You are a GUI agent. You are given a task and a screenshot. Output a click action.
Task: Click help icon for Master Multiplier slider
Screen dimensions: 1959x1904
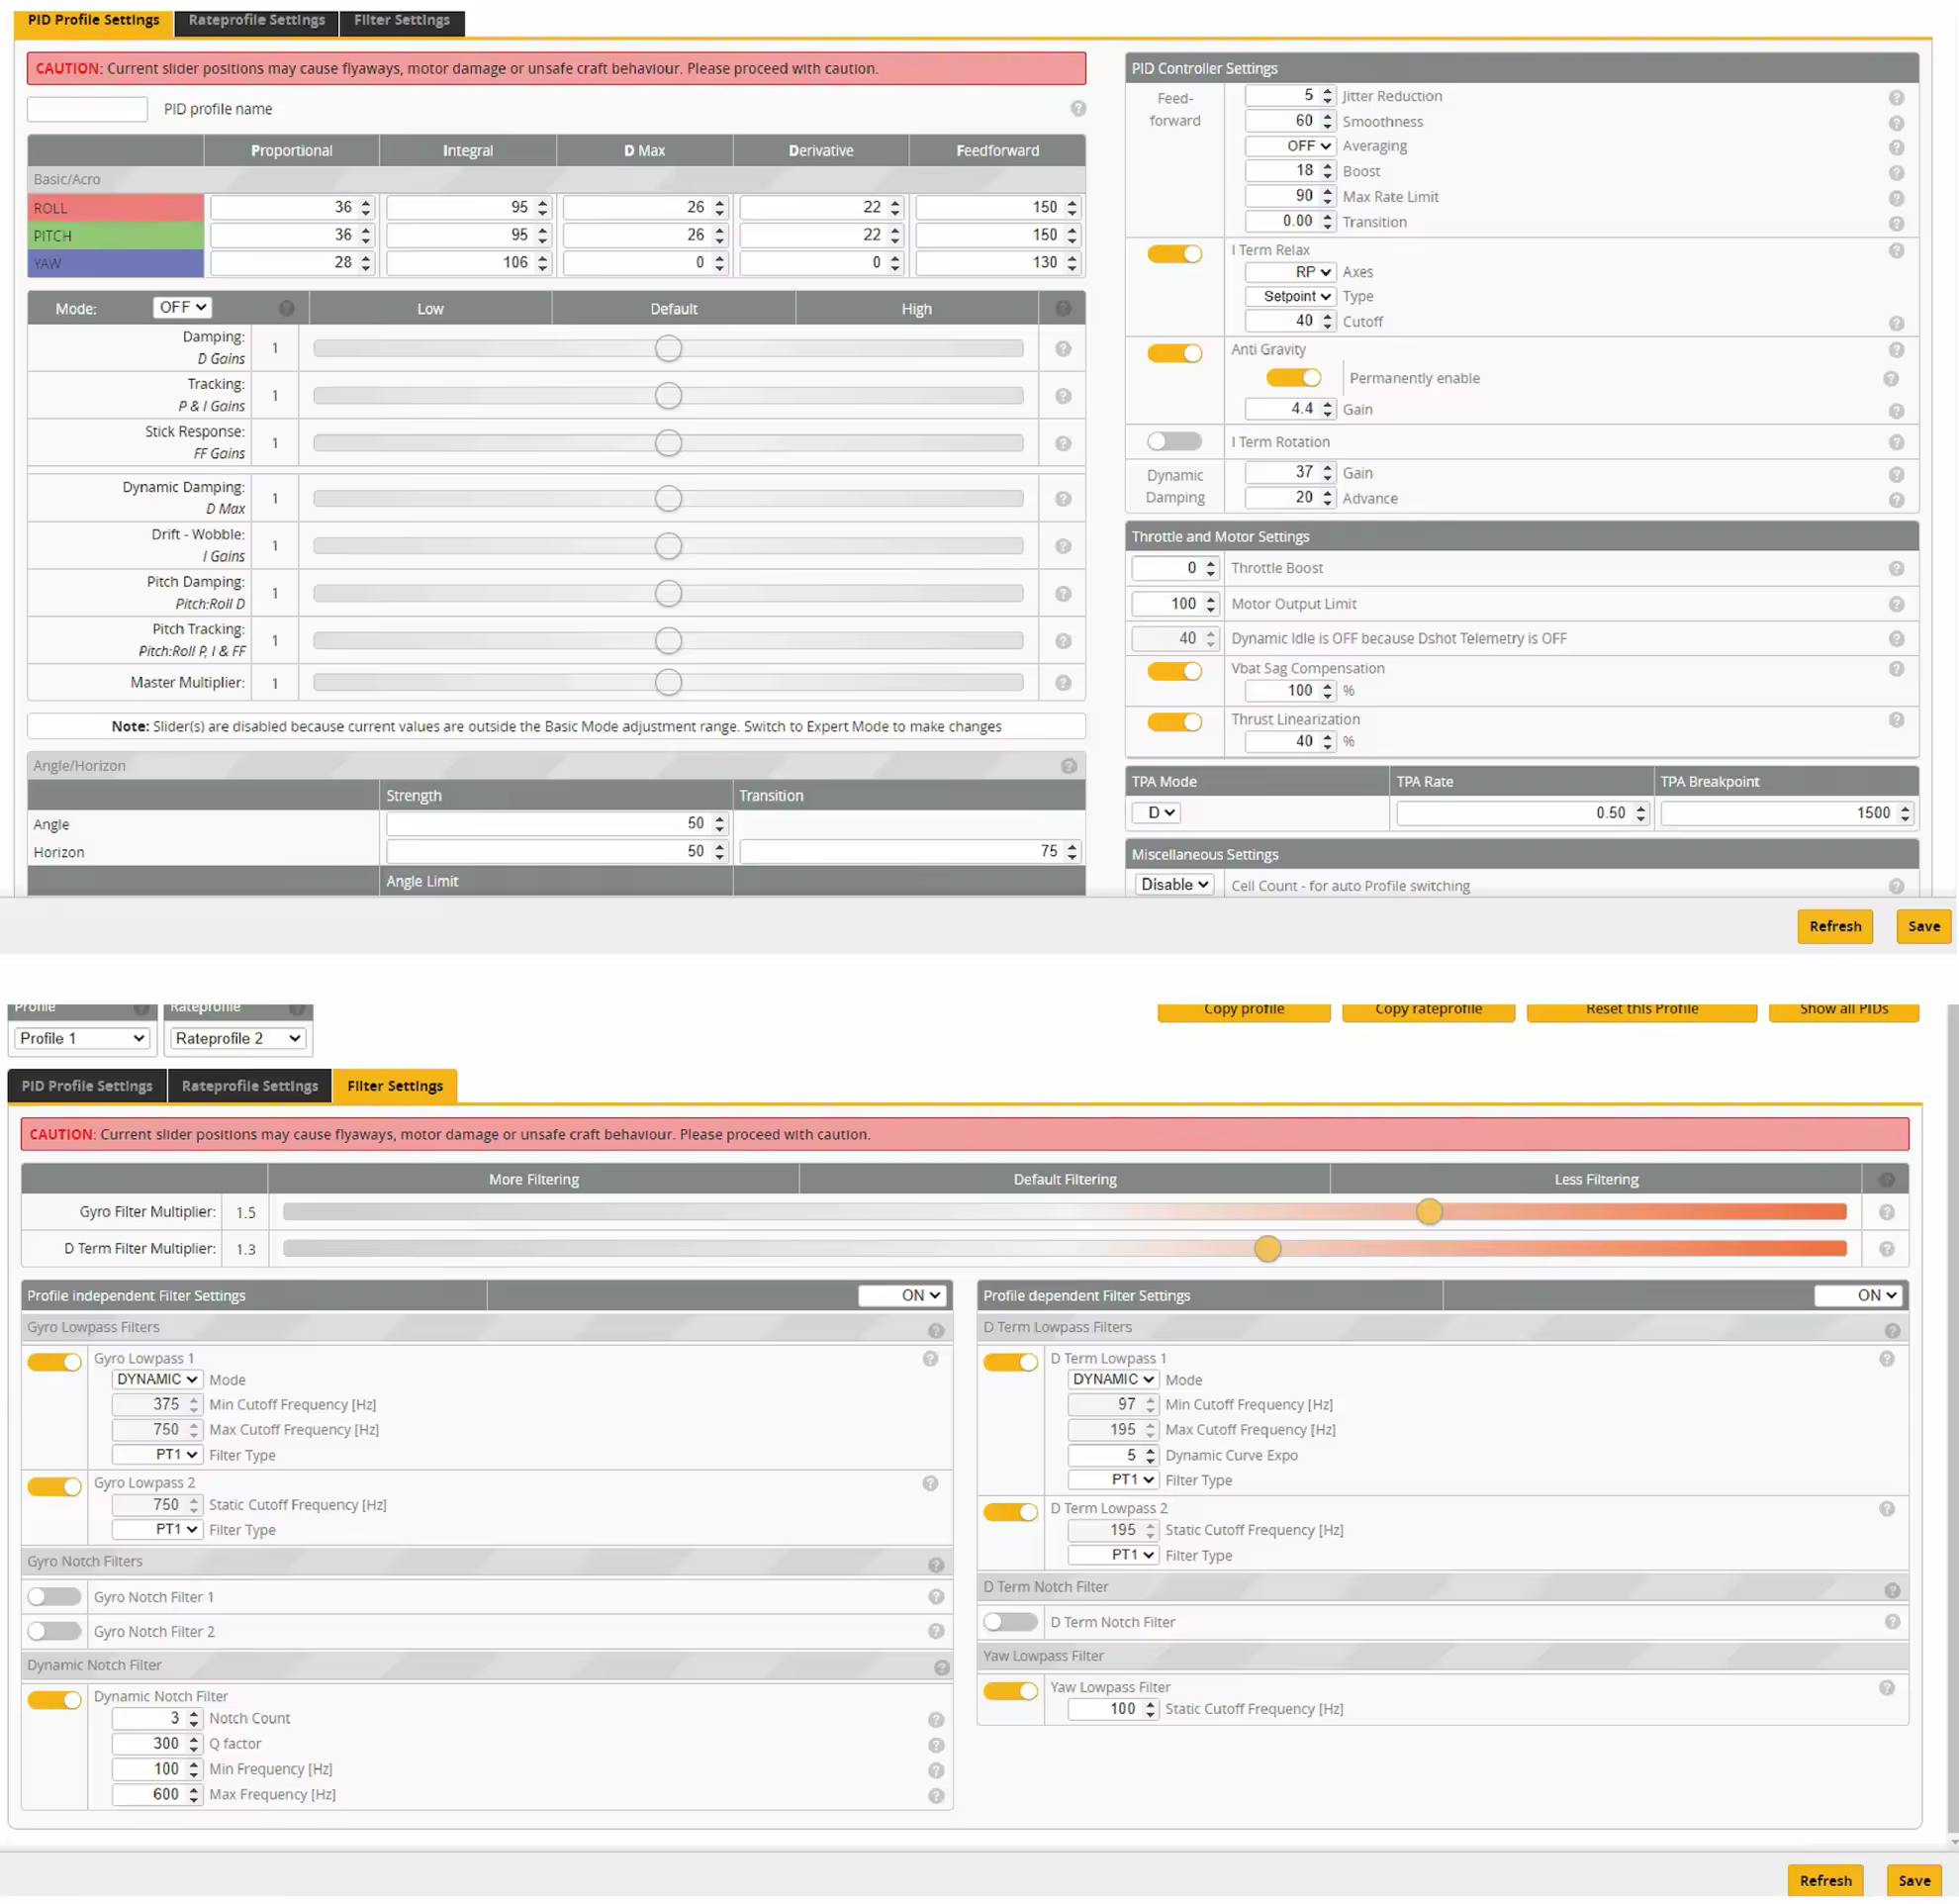point(1063,682)
